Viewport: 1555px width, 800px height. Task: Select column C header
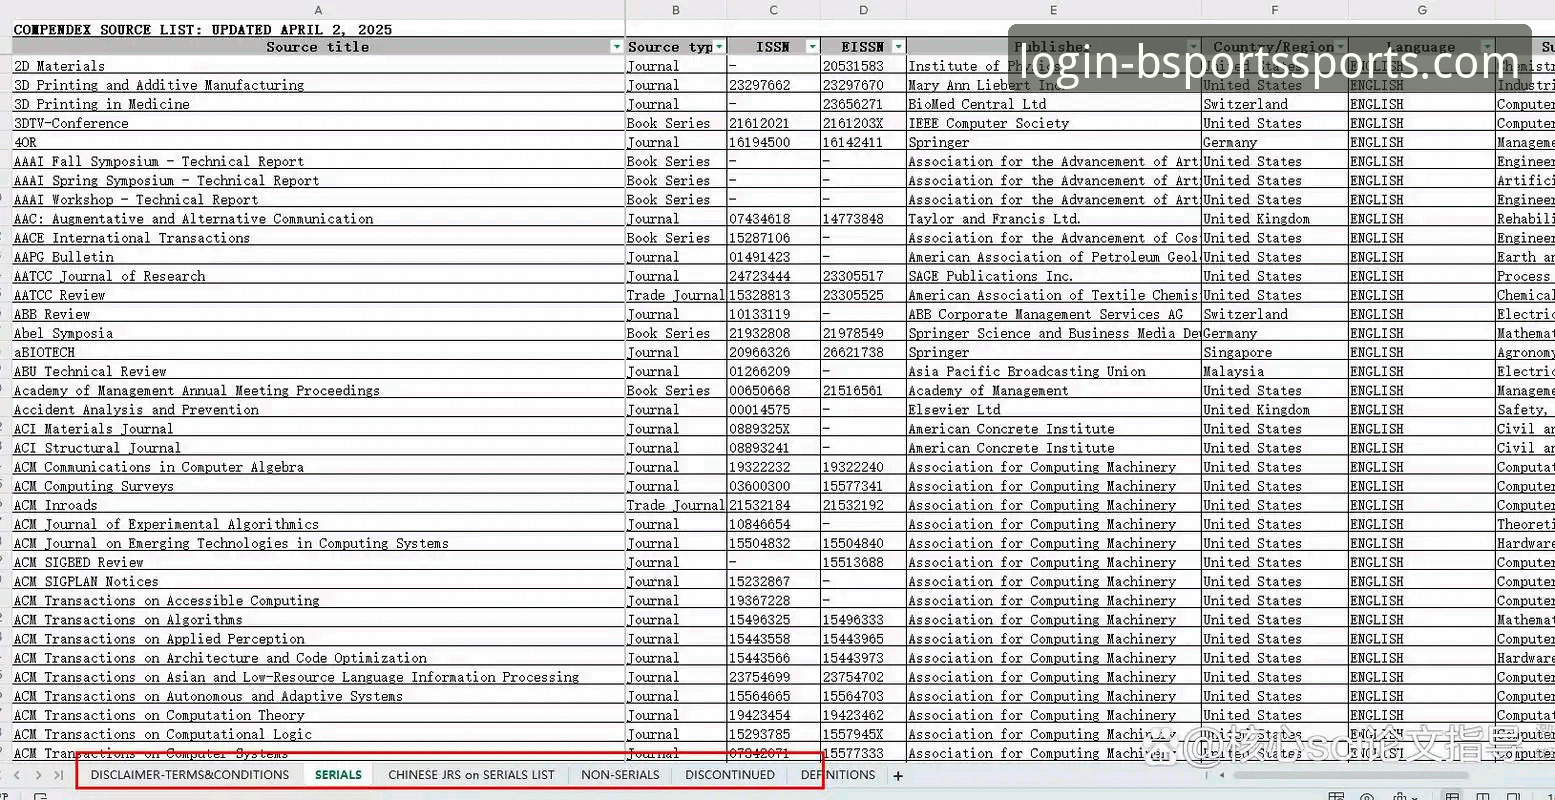(x=773, y=10)
